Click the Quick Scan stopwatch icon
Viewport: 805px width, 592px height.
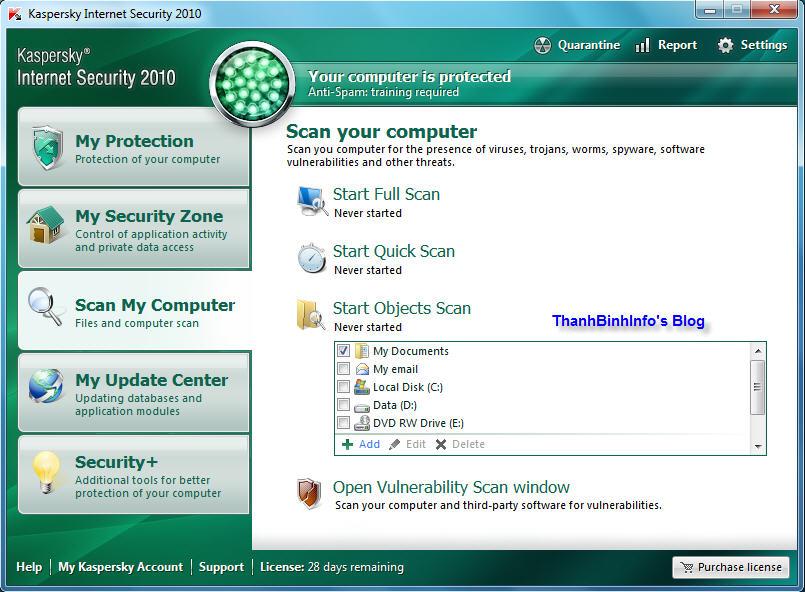(x=312, y=258)
